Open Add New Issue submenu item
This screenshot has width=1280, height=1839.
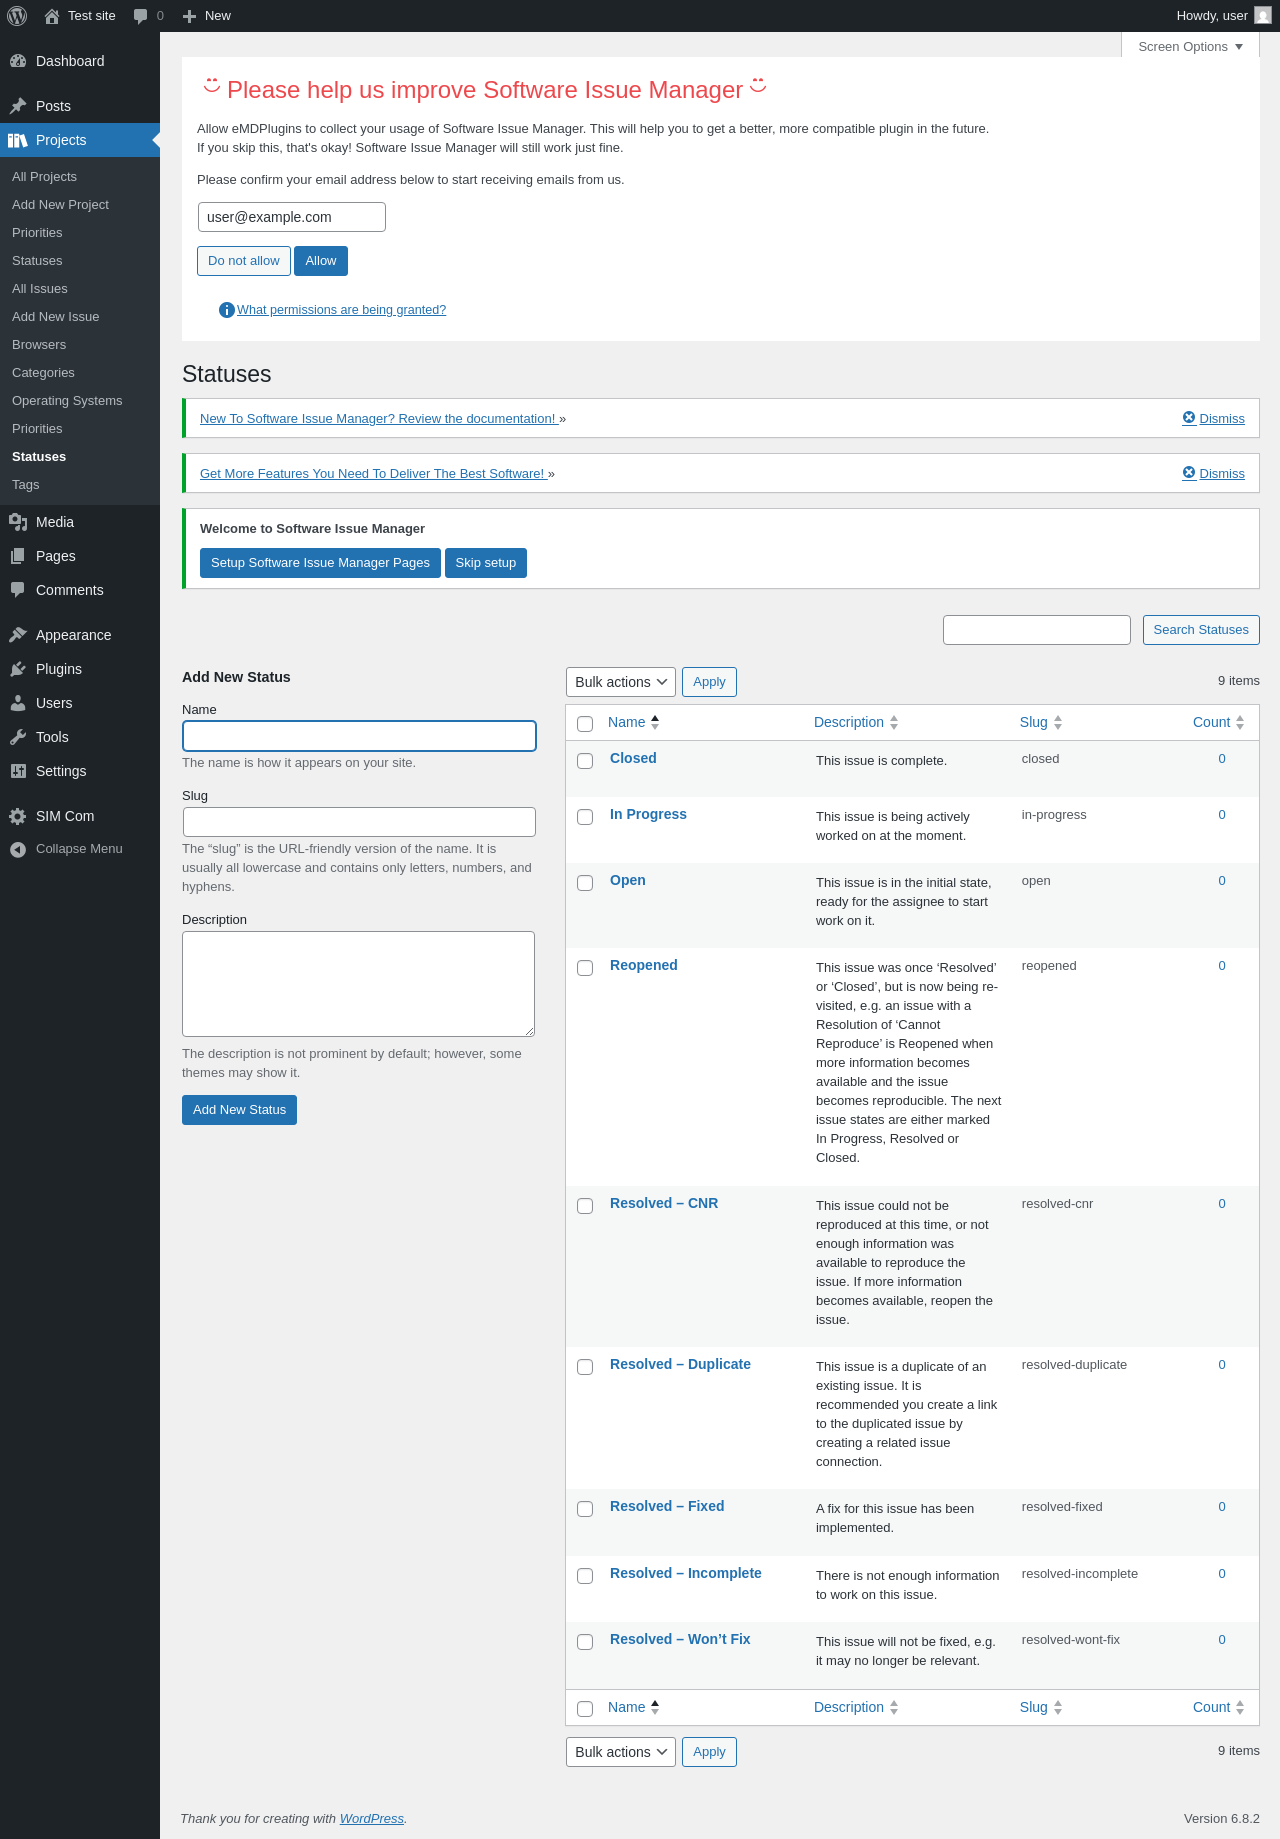tap(55, 316)
